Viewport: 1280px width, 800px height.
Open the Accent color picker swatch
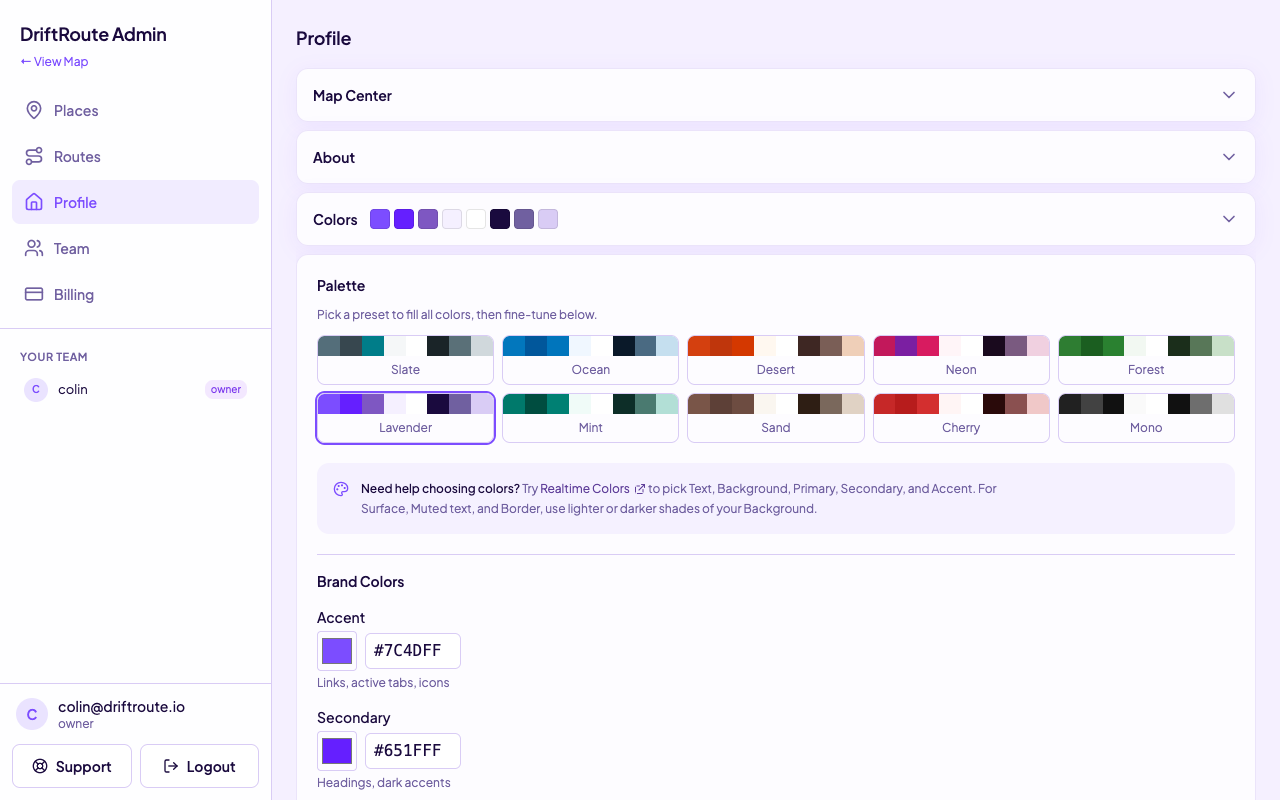tap(337, 651)
